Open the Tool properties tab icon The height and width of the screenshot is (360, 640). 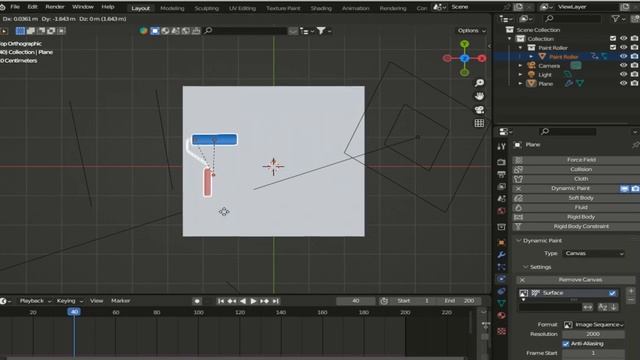tap(502, 147)
